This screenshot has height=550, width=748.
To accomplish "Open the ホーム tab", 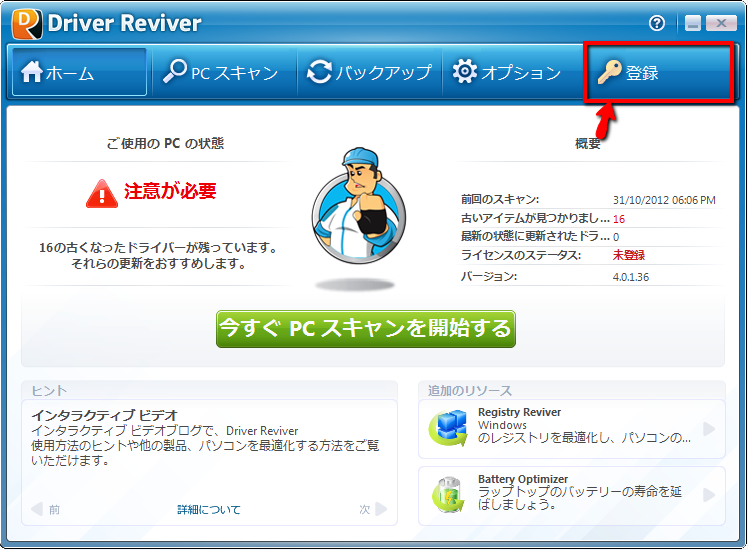I will click(x=79, y=72).
